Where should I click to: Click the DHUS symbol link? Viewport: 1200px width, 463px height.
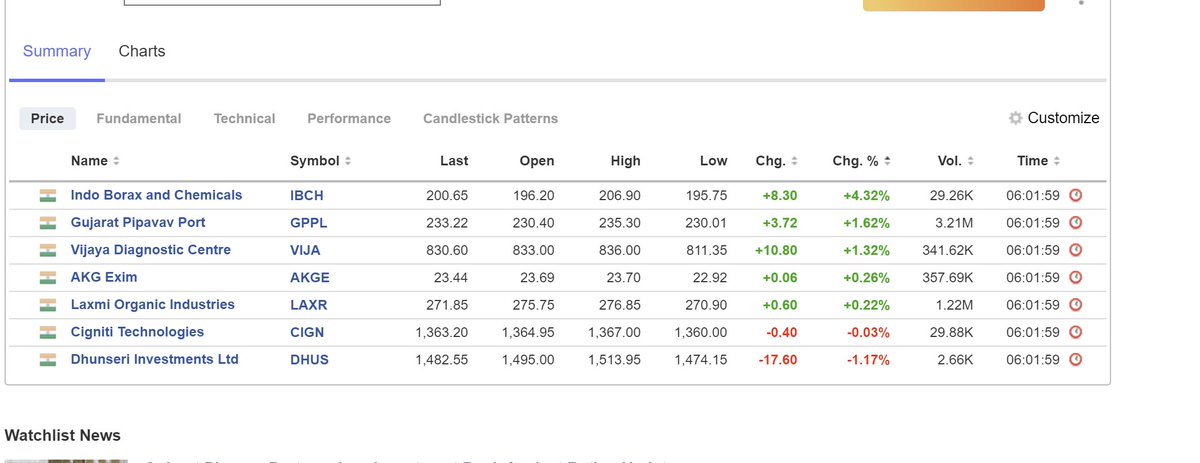(310, 360)
